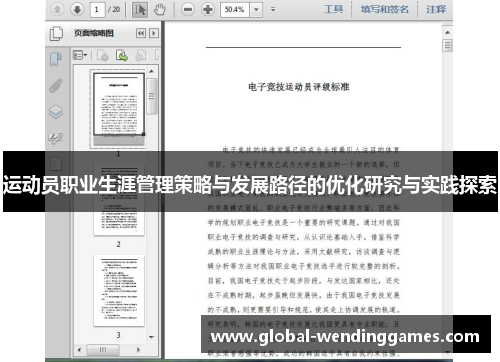The image size is (500, 362).
Task: Go to previous page with up arrow
Action: (x=57, y=9)
